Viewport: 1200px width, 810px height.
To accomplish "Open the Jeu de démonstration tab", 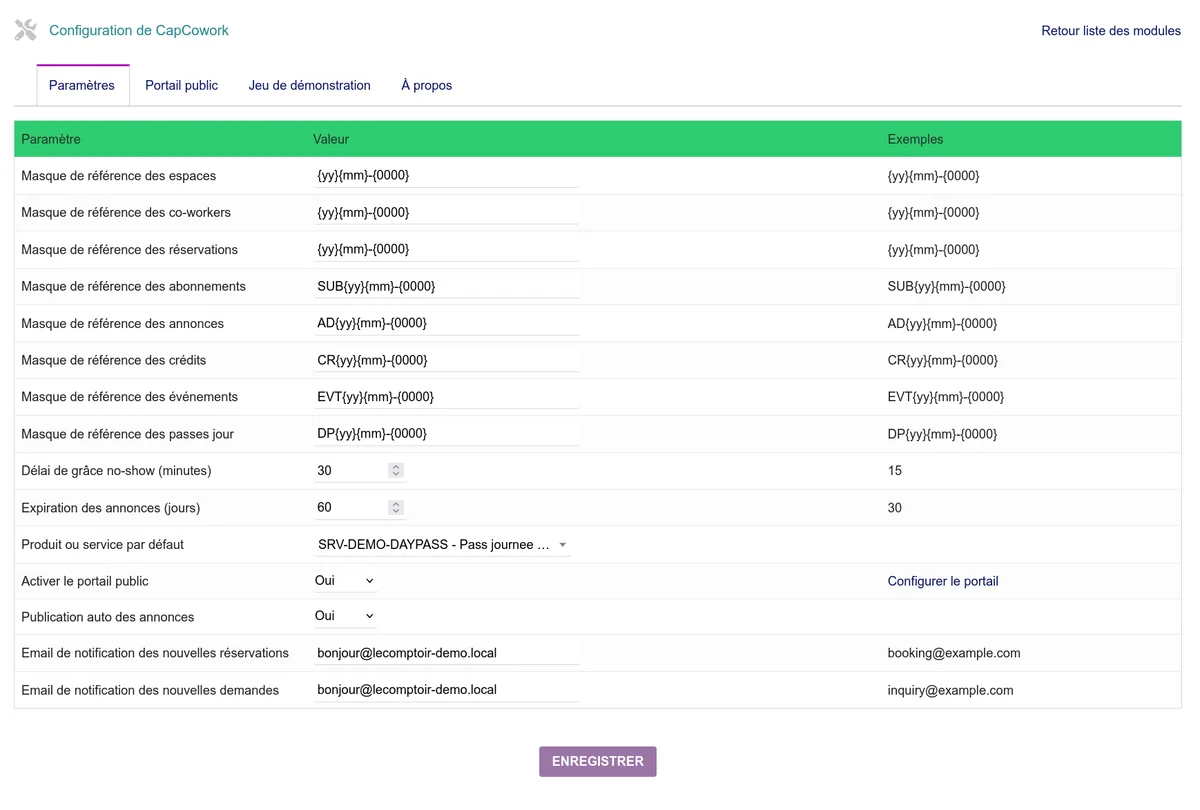I will pos(310,85).
